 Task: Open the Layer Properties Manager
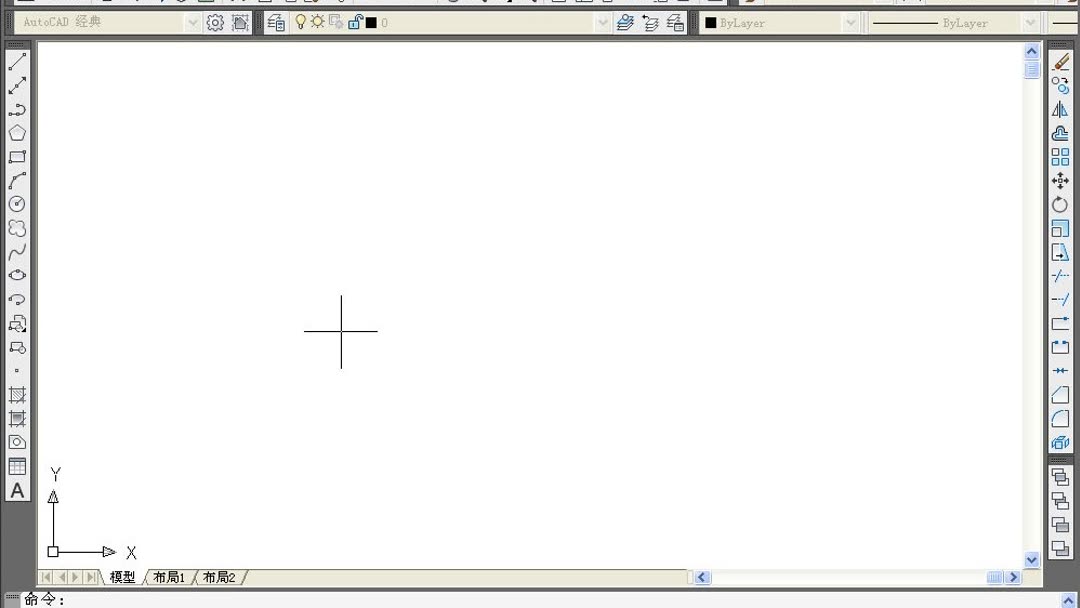(275, 22)
